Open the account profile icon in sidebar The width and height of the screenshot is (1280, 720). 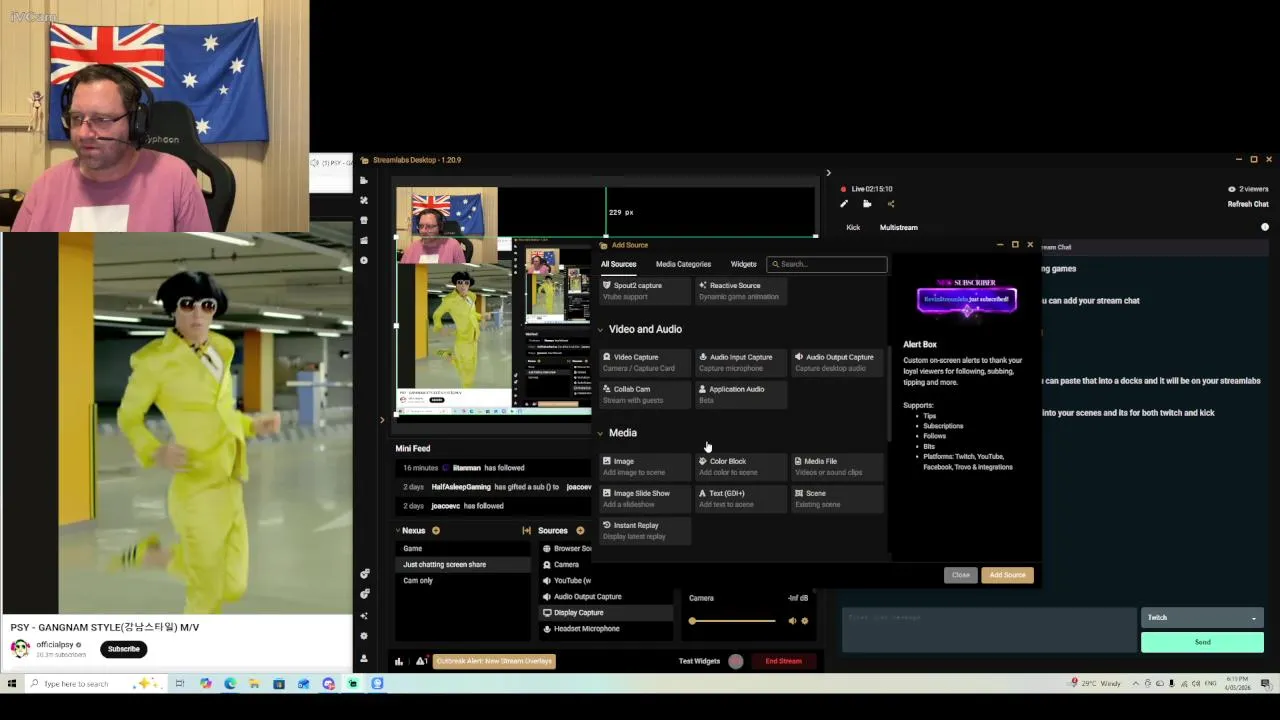point(364,658)
